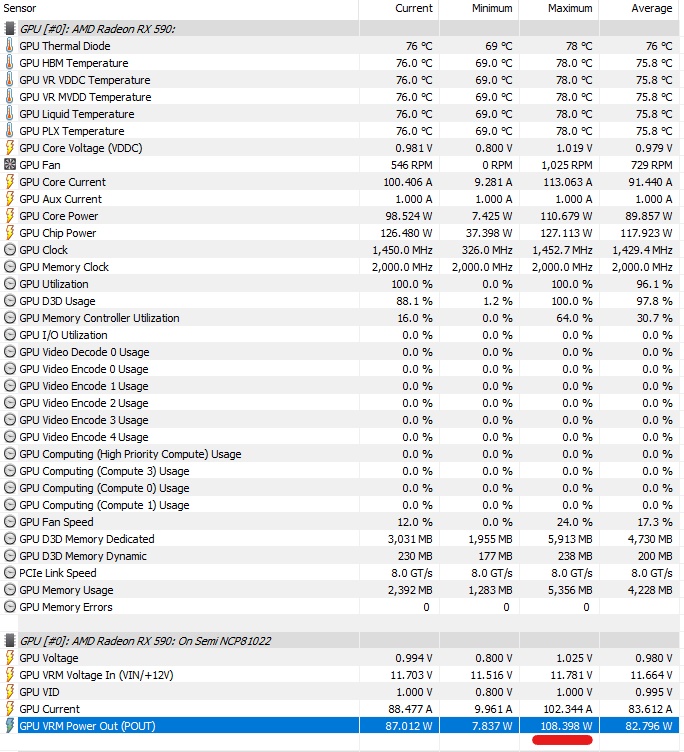Click the lightning icon beside GPU VRM Voltage In
The width and height of the screenshot is (684, 752).
click(x=10, y=675)
